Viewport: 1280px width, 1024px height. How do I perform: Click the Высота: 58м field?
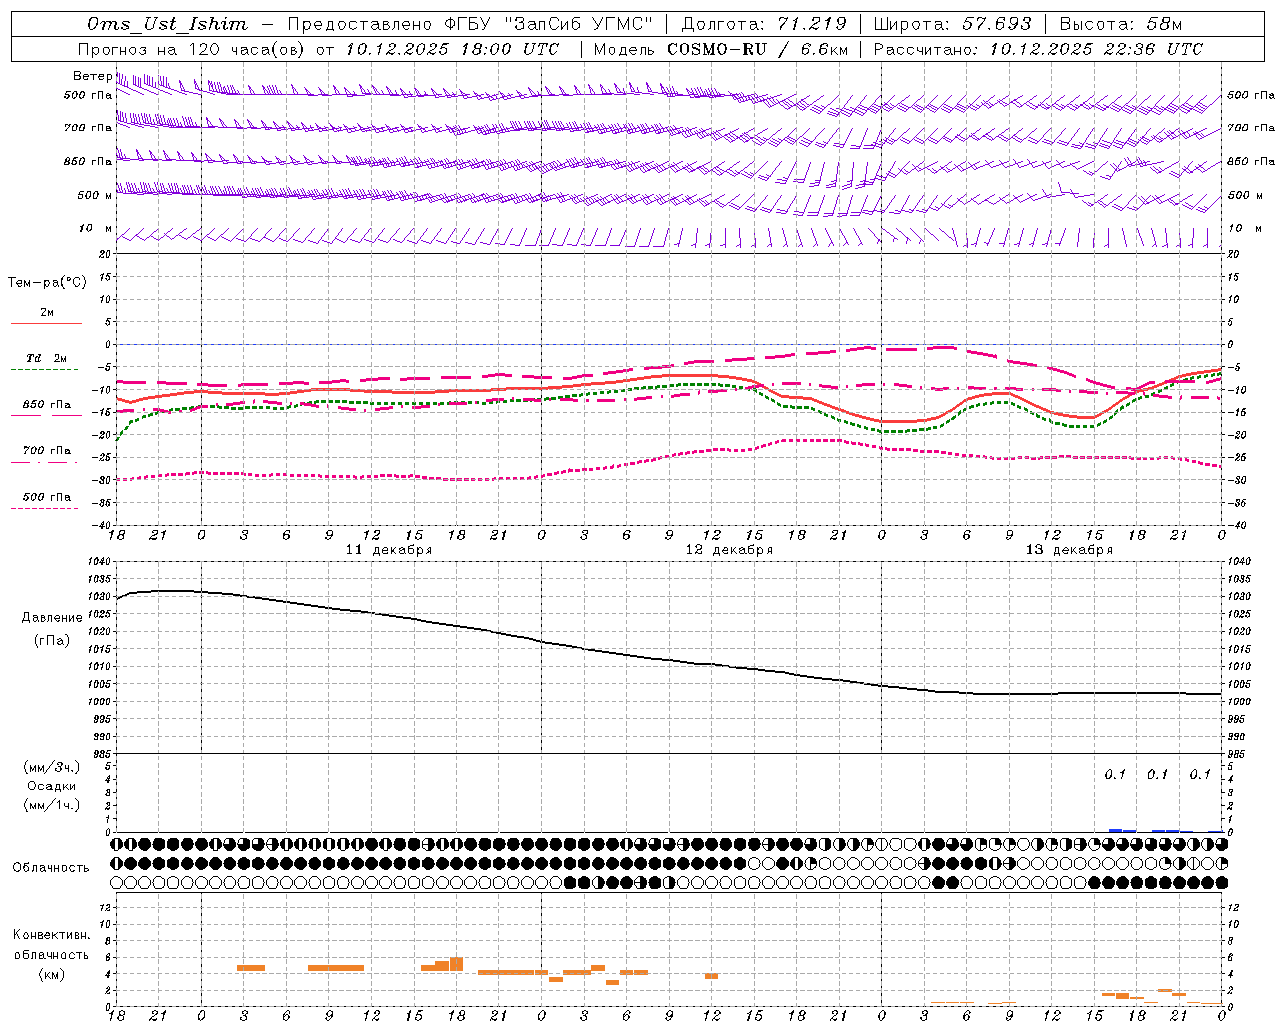click(1121, 24)
